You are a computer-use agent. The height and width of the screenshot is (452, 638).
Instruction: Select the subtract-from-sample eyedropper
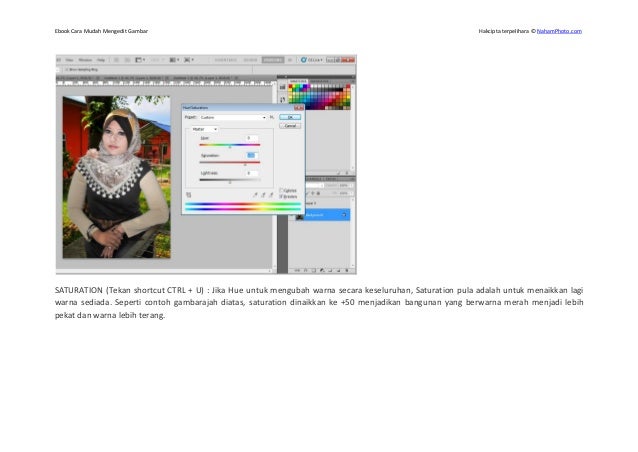pyautogui.click(x=271, y=195)
